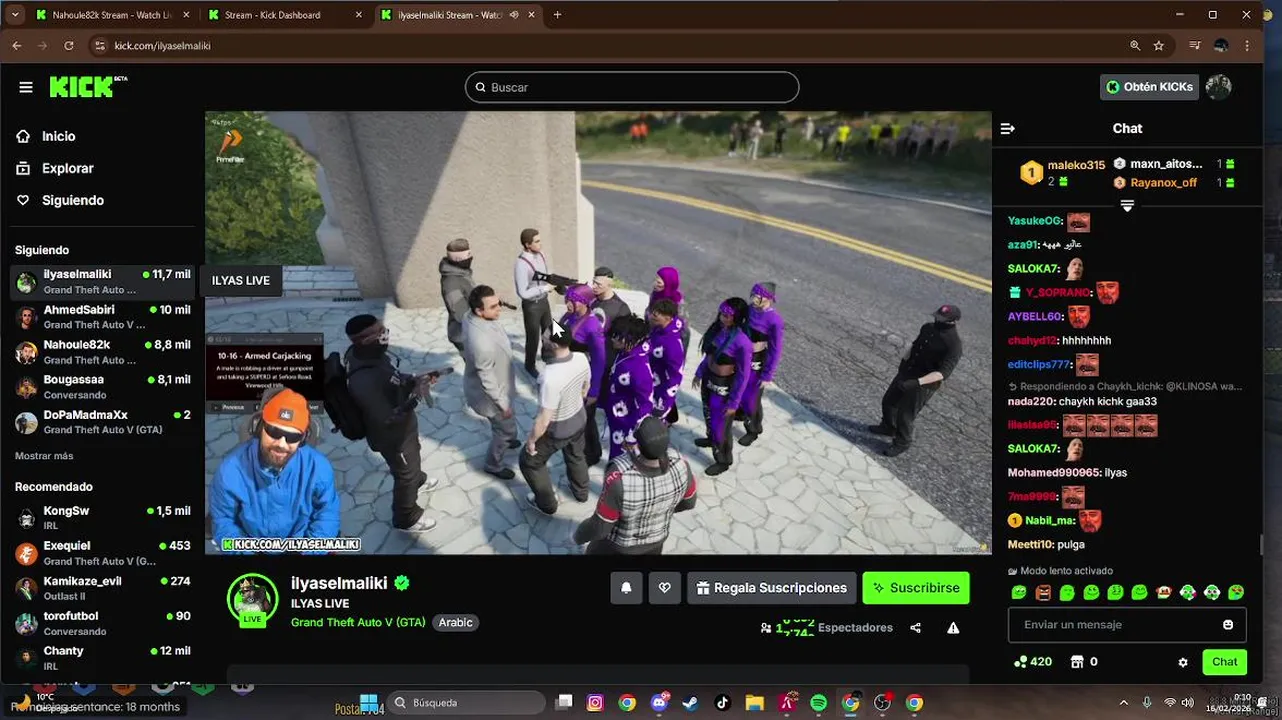
Task: Open Spotify from the taskbar
Action: [818, 703]
